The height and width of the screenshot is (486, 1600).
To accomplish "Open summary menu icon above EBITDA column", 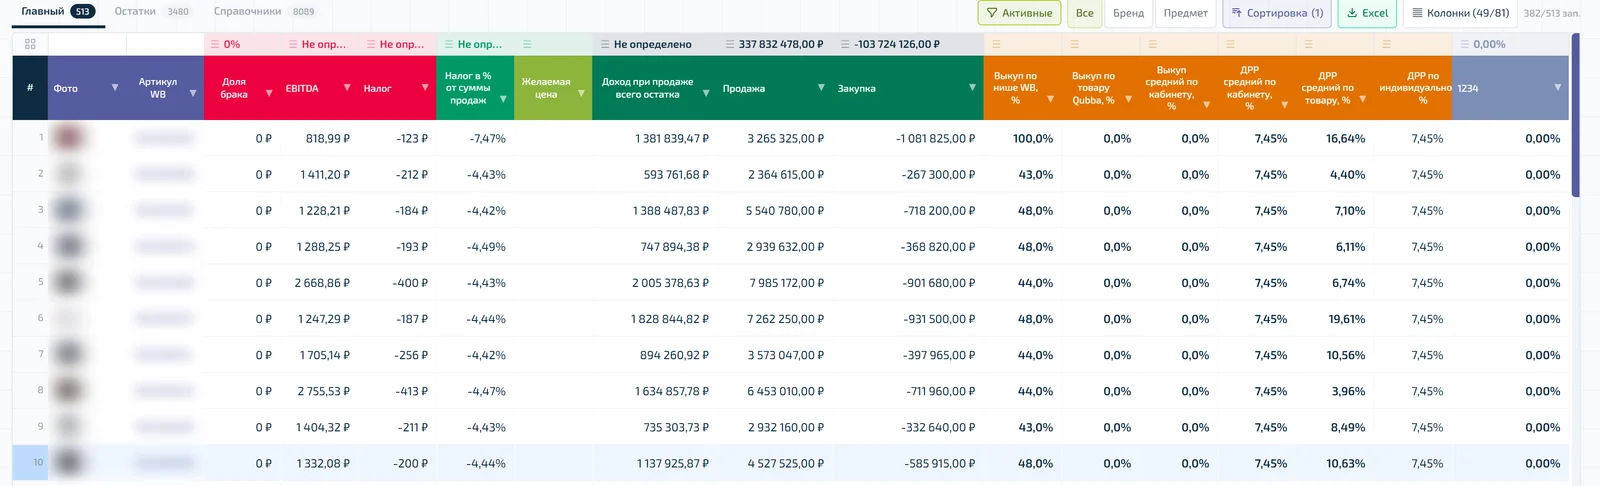I will point(293,44).
